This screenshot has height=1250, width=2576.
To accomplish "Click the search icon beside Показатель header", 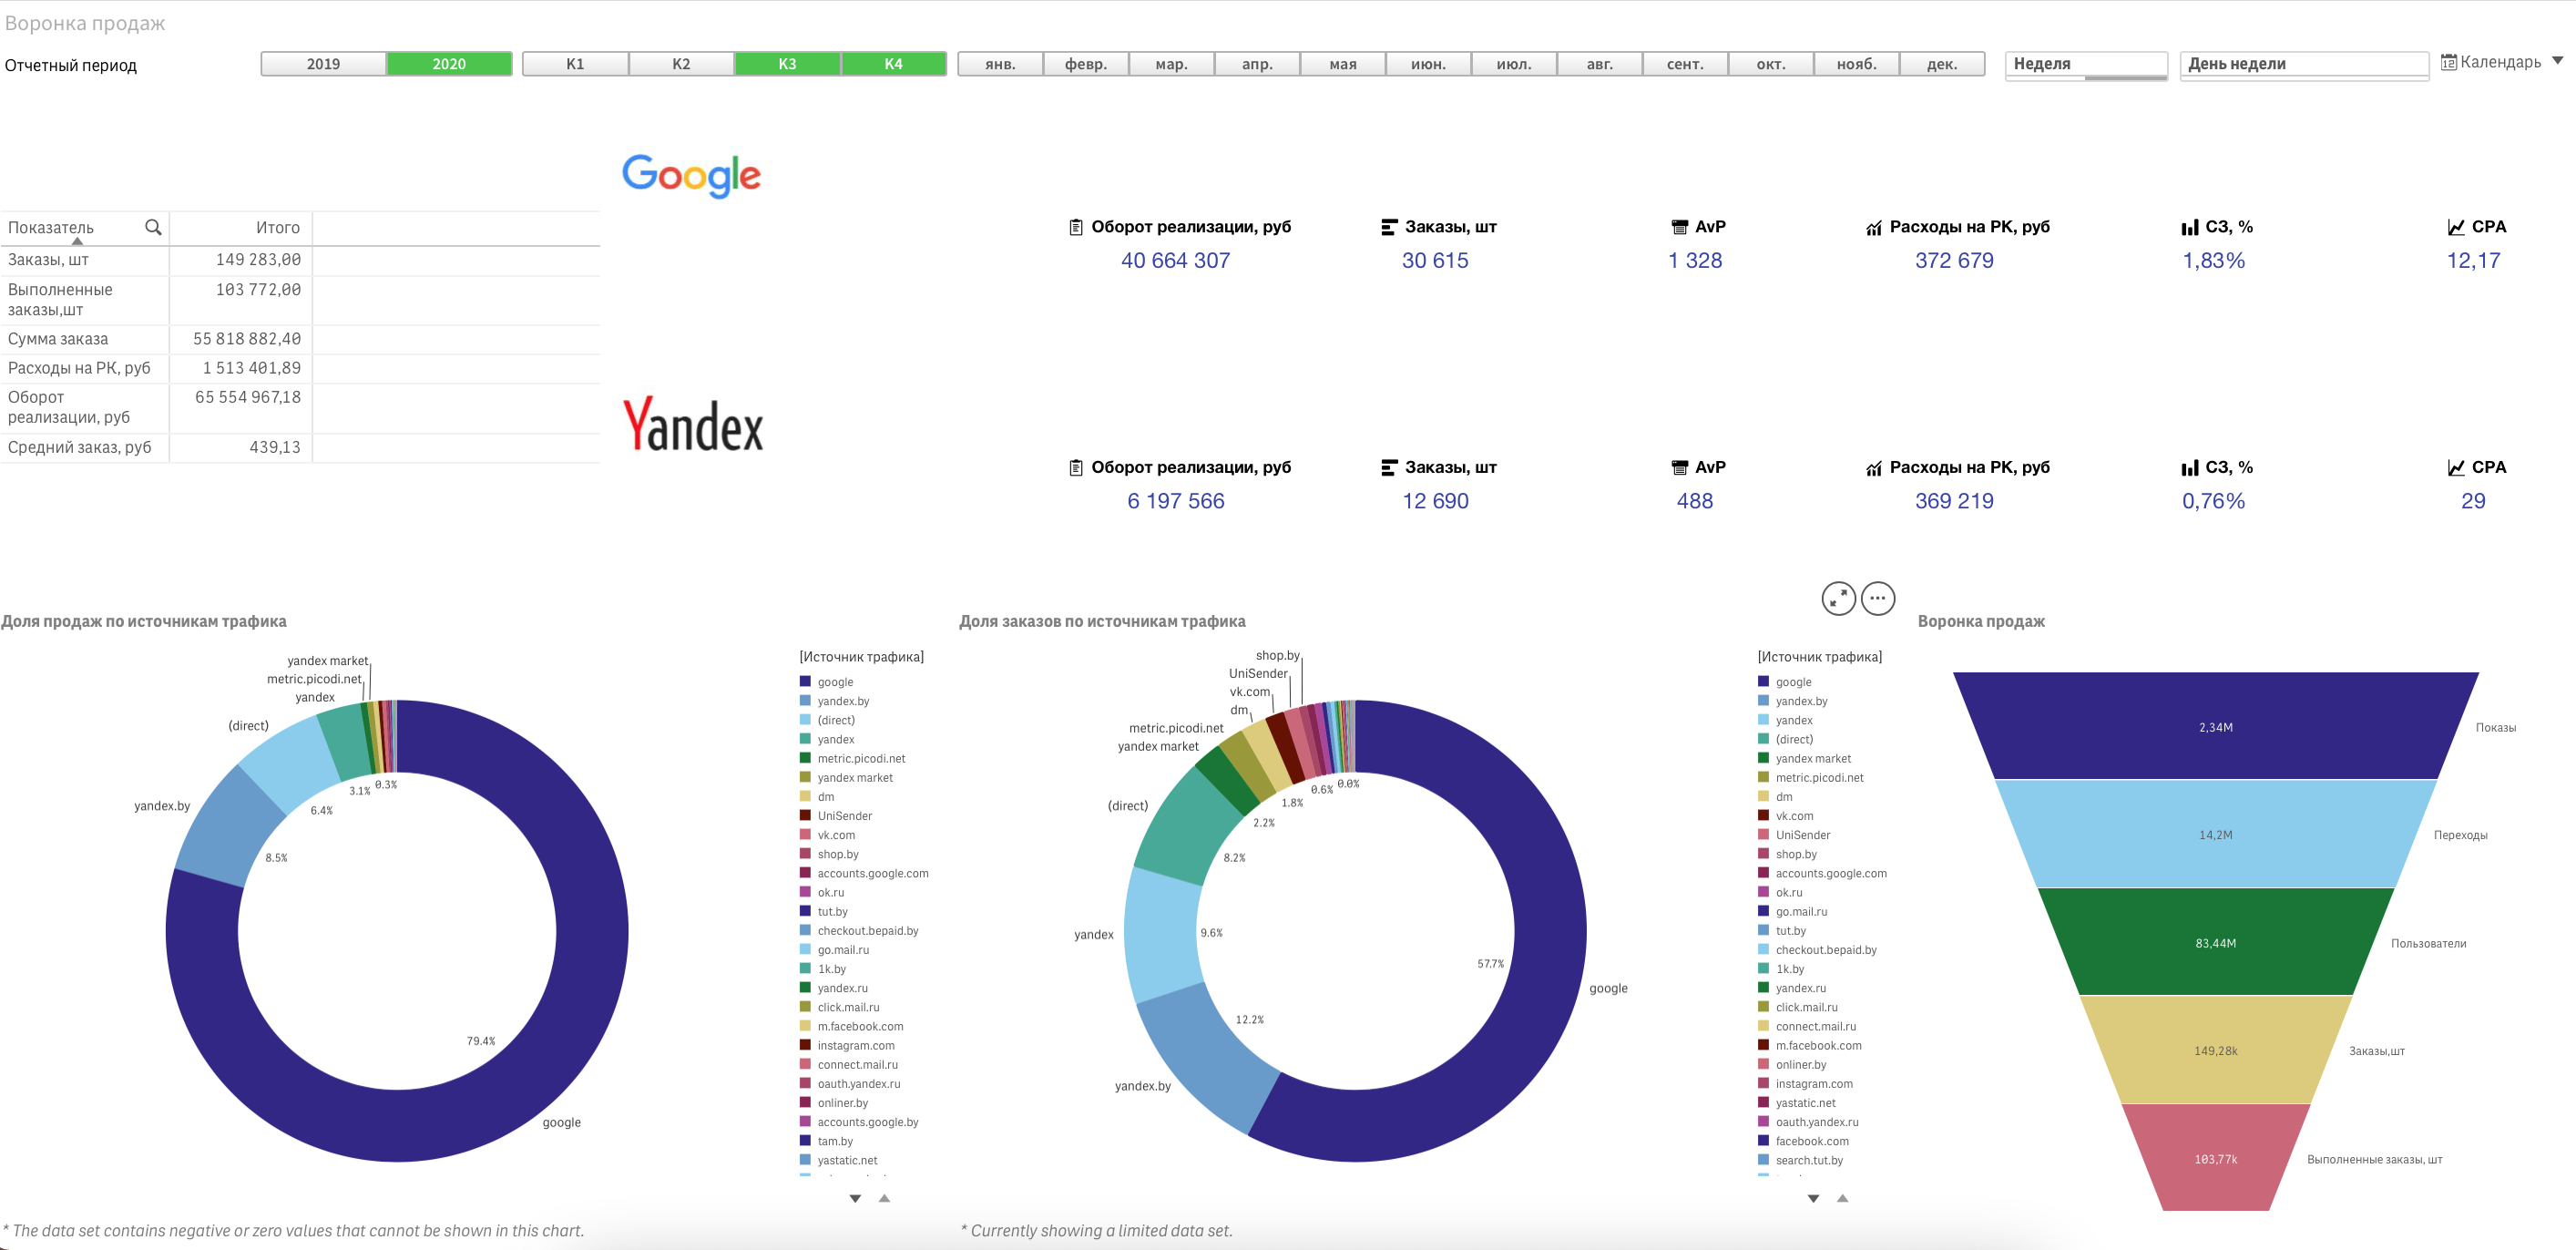I will click(154, 227).
